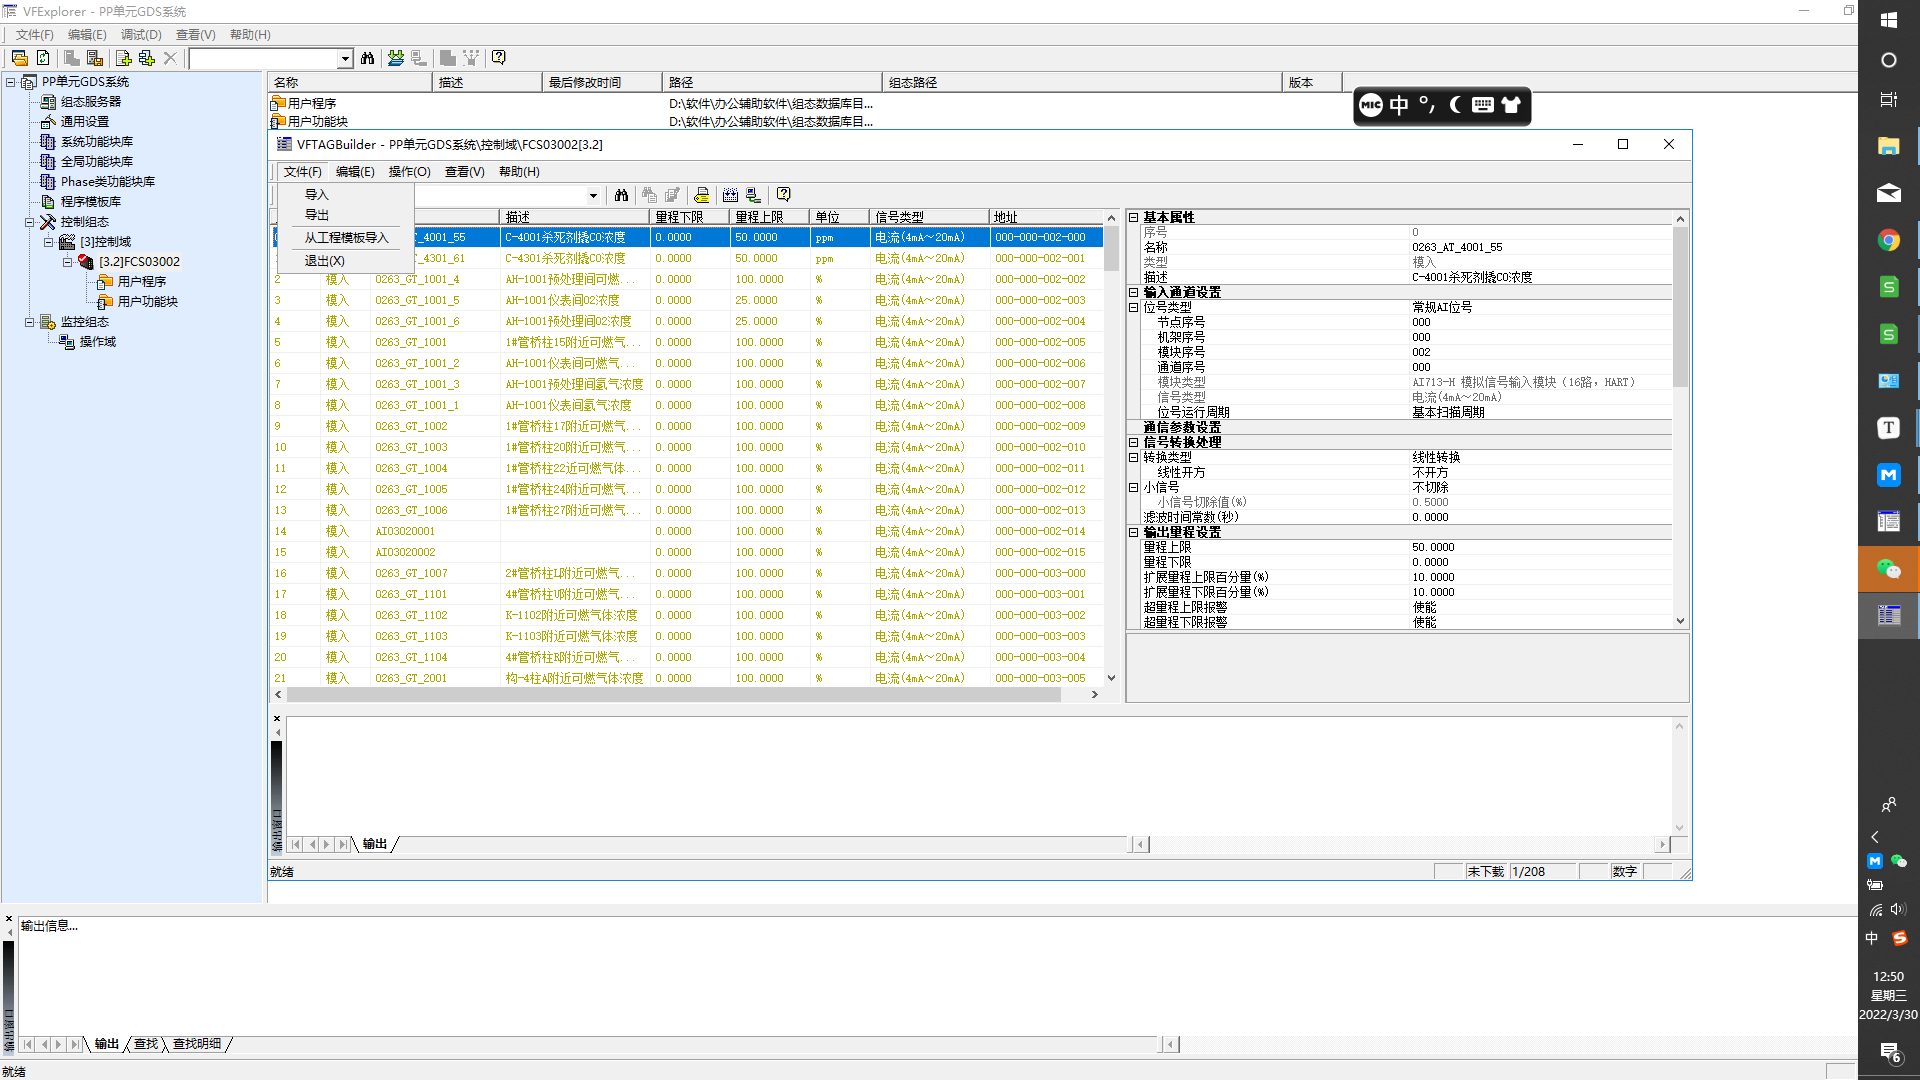Click the 描述 column header in tag table
The height and width of the screenshot is (1080, 1920).
pos(574,217)
